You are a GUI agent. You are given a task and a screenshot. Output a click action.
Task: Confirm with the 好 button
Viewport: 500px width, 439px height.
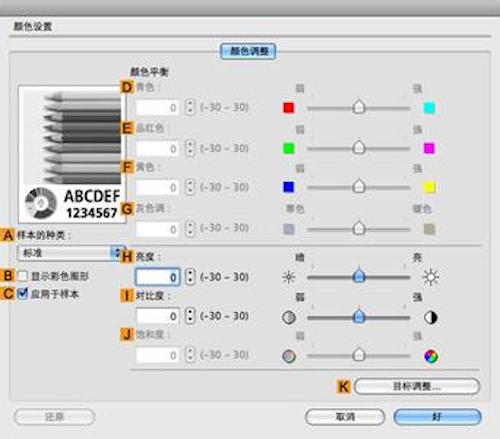coord(437,417)
